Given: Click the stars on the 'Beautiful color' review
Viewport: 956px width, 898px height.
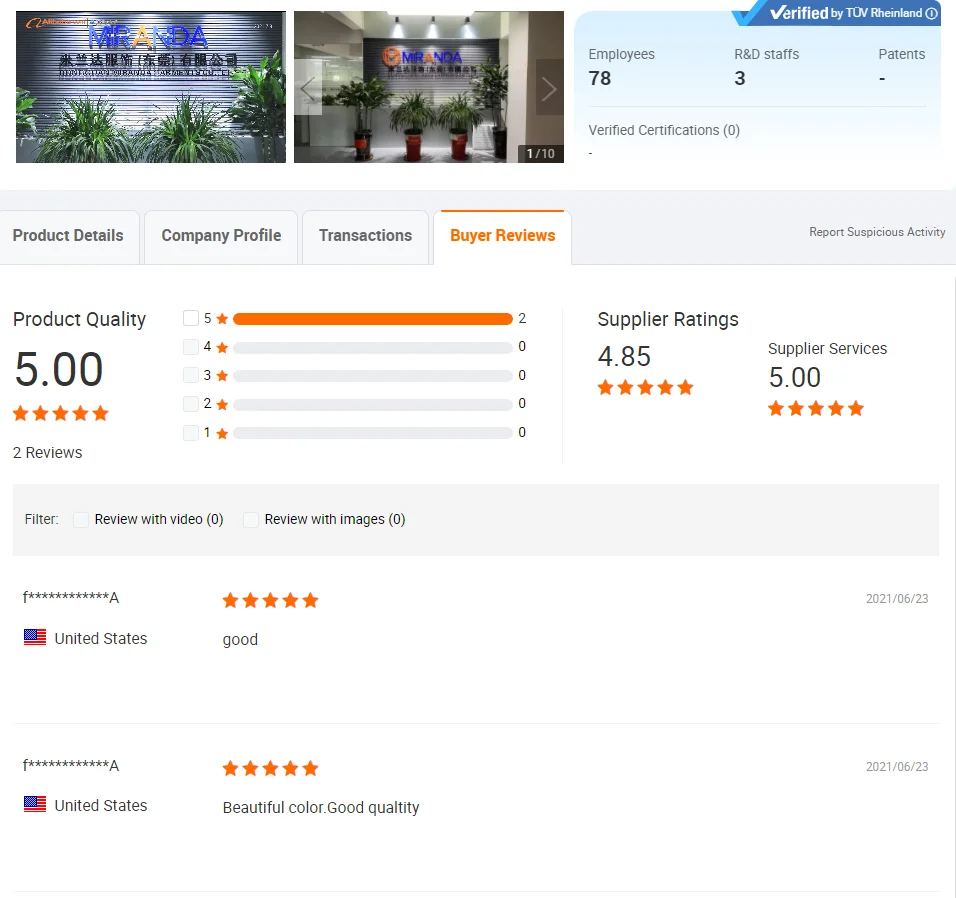Looking at the screenshot, I should click(271, 768).
